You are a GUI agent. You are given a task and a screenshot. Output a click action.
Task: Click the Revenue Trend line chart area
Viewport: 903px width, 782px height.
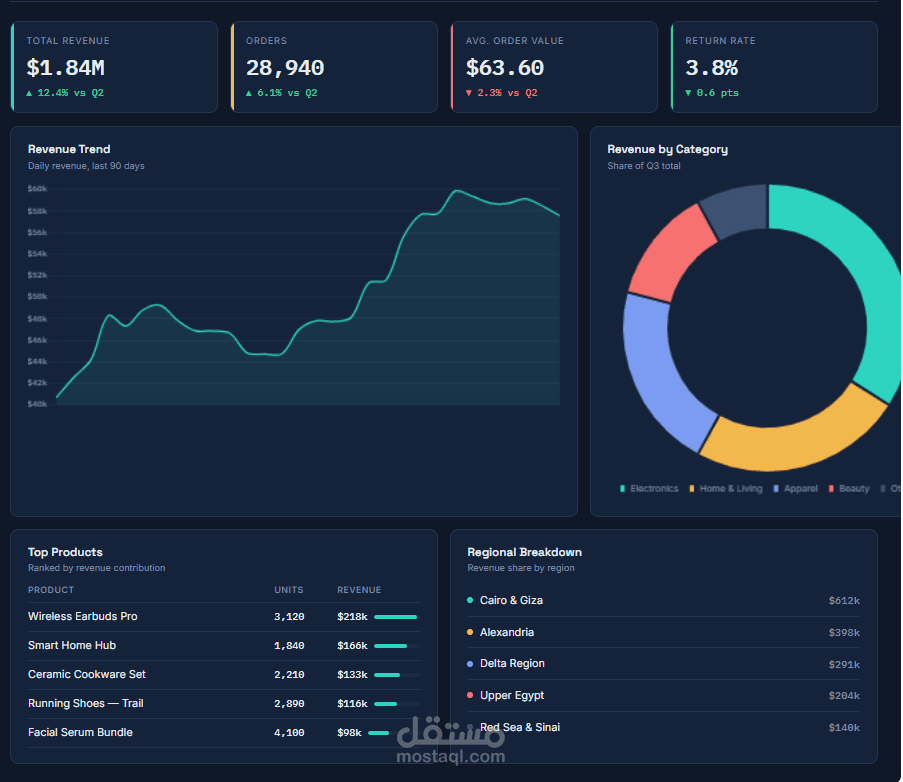[308, 297]
